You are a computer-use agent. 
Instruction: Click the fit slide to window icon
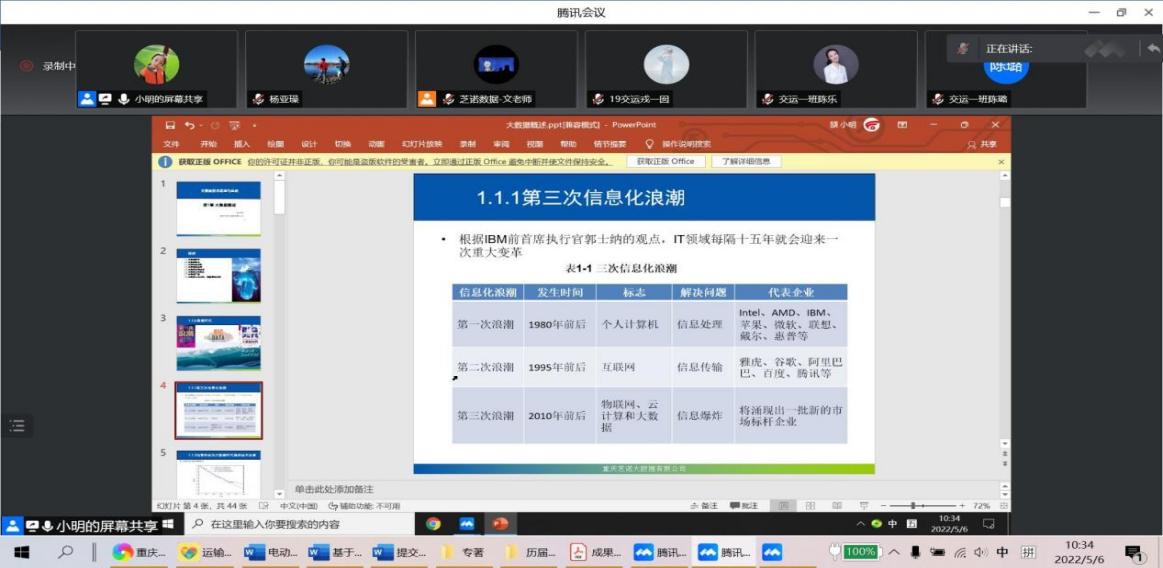[1003, 506]
